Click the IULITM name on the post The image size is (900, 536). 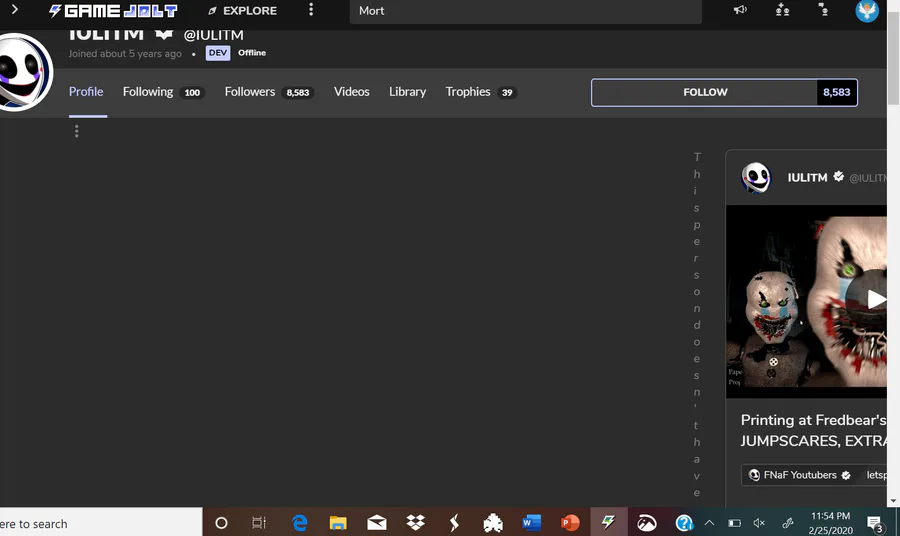click(807, 177)
